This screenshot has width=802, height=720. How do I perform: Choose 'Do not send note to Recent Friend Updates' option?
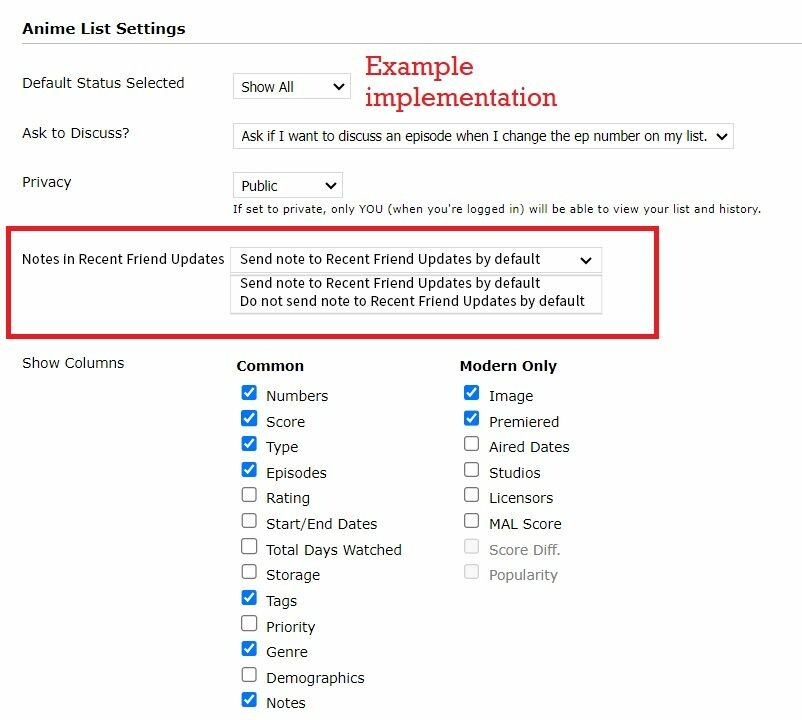tap(412, 301)
